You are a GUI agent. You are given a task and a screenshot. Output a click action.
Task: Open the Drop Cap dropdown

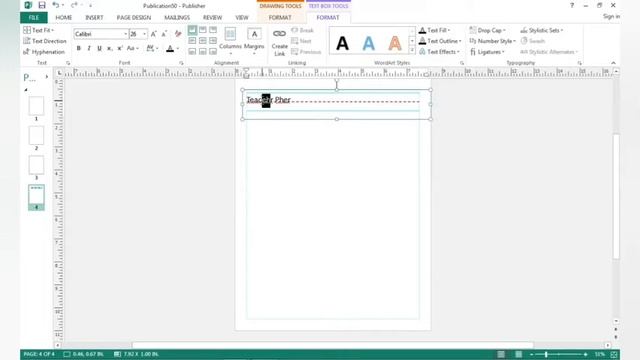(x=488, y=30)
